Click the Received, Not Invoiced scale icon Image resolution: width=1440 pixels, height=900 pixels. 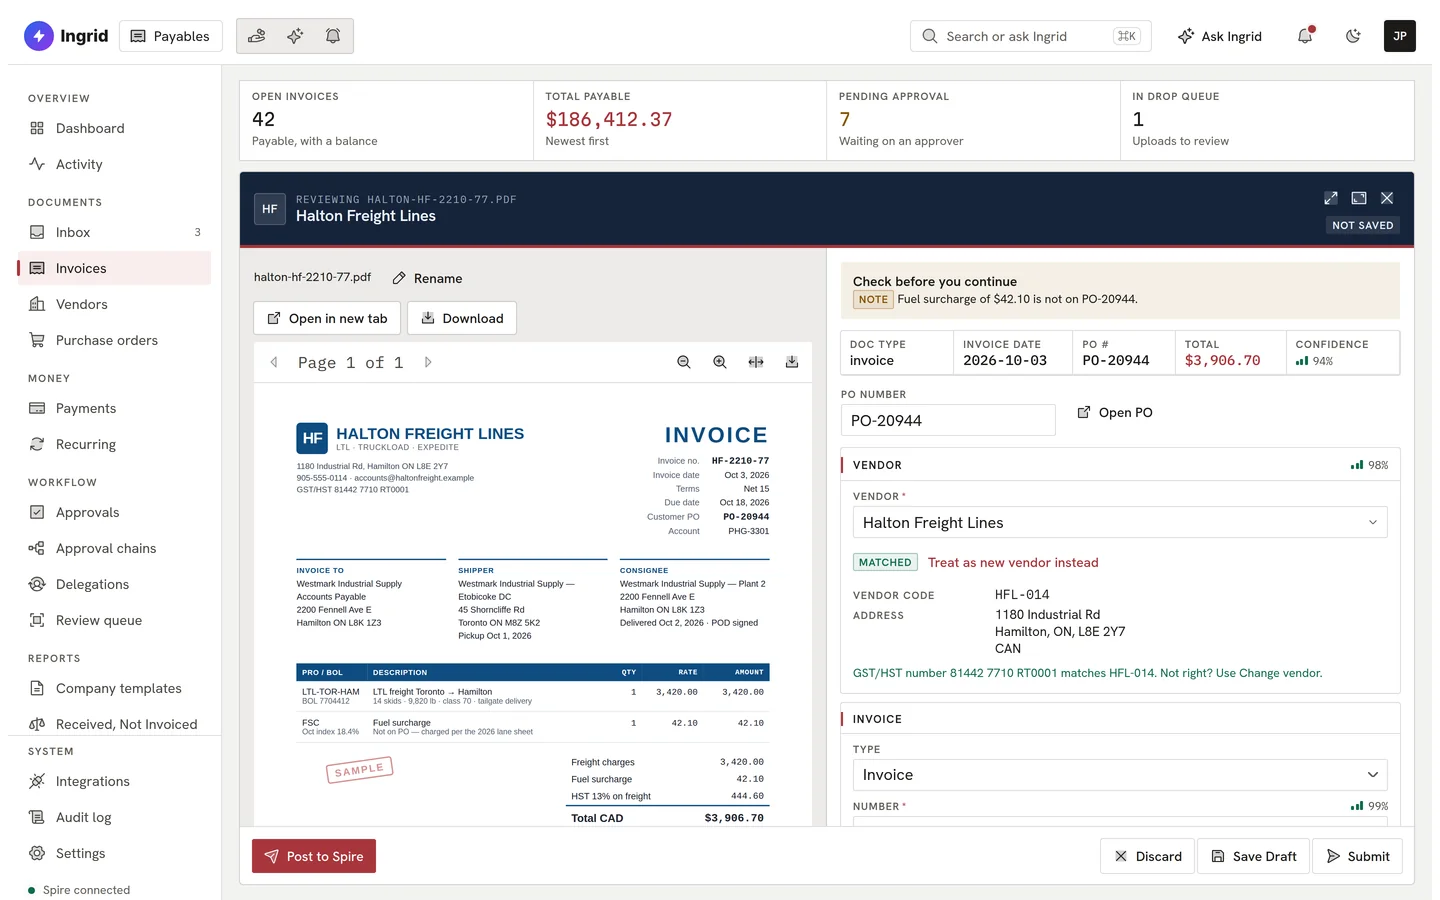(37, 724)
